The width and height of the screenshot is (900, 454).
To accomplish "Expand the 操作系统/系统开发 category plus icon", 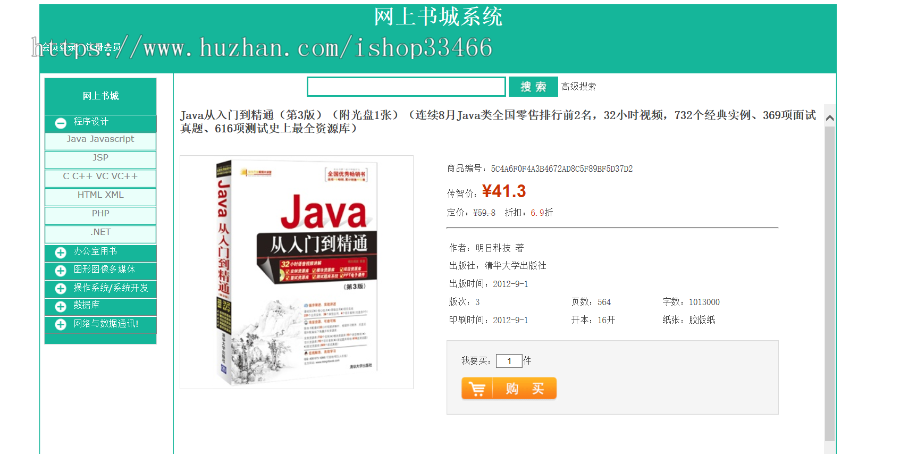I will (60, 289).
